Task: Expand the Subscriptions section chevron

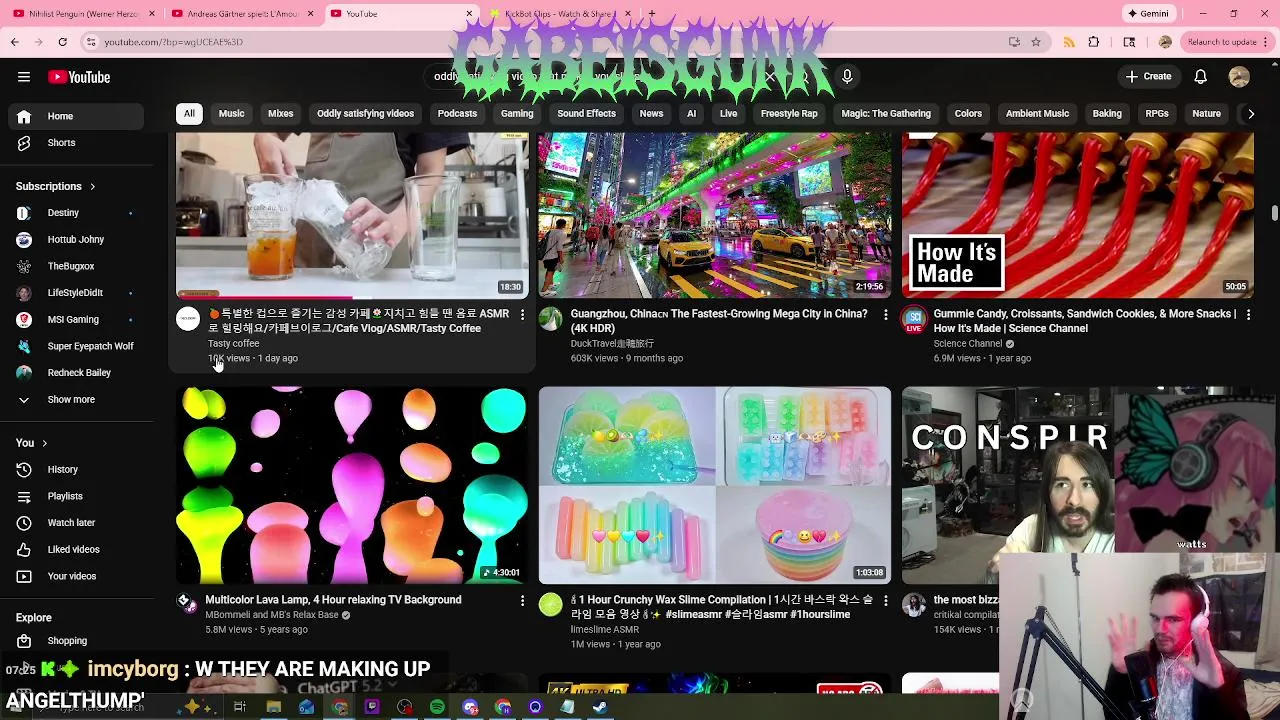Action: pos(92,187)
